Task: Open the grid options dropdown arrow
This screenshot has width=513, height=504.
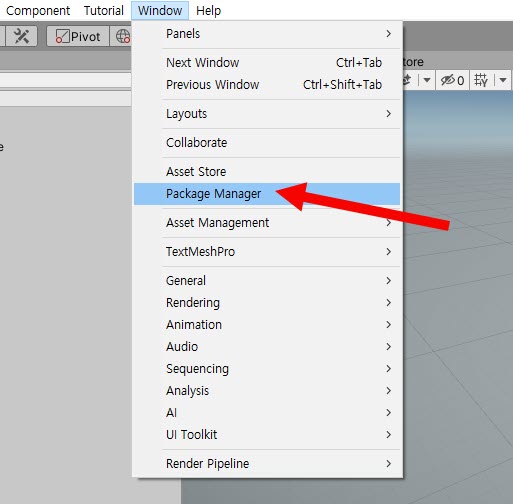Action: [x=503, y=80]
